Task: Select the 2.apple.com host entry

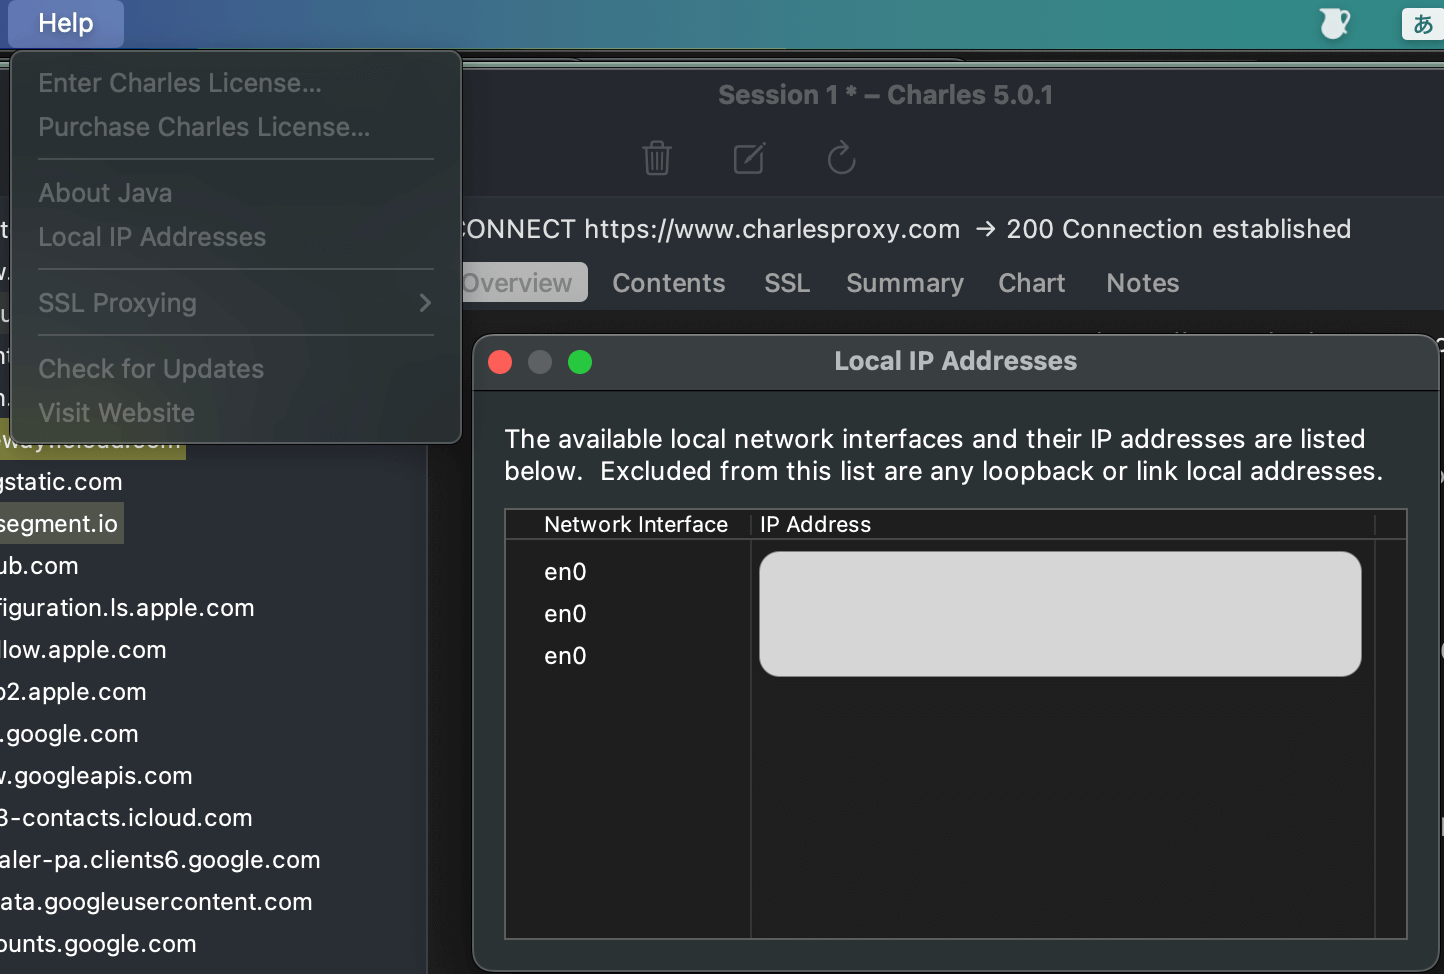Action: click(x=74, y=692)
